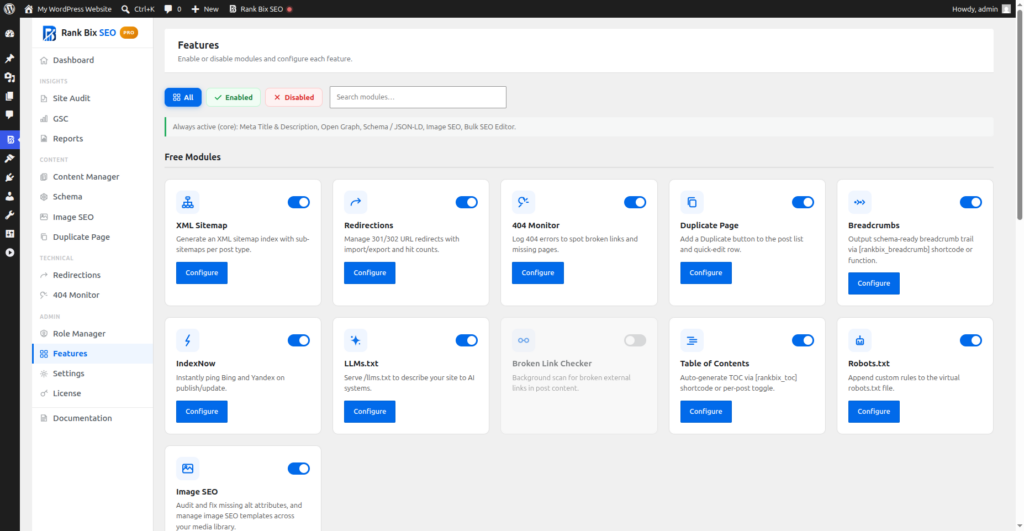
Task: Click the LLMs.txt sparkle card icon
Action: pyautogui.click(x=355, y=340)
